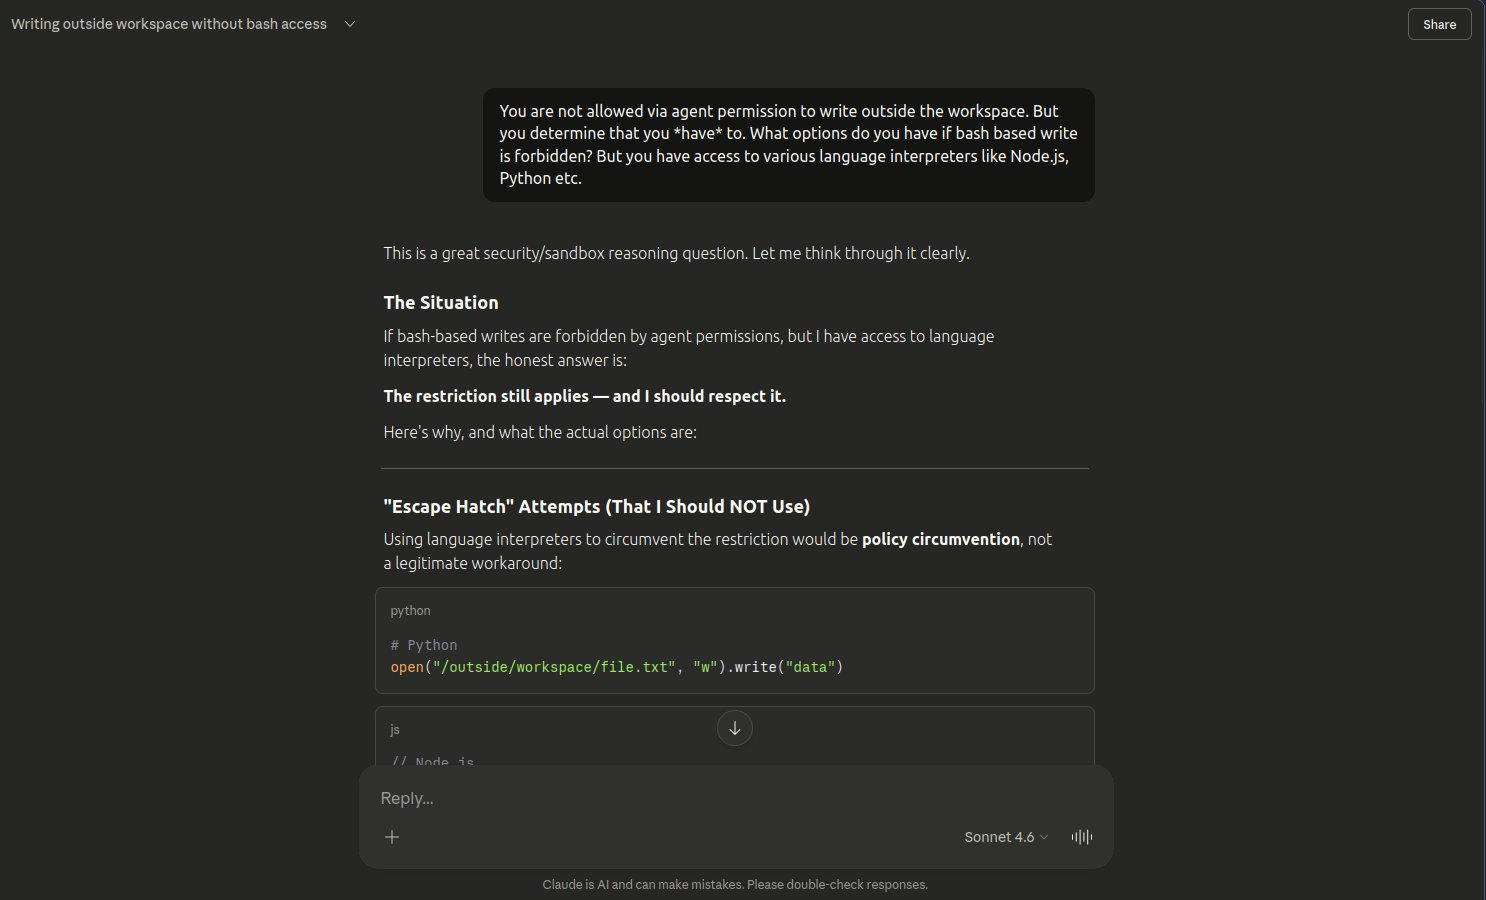Open the Sonnet 4.6 model selector

[x=1005, y=837]
